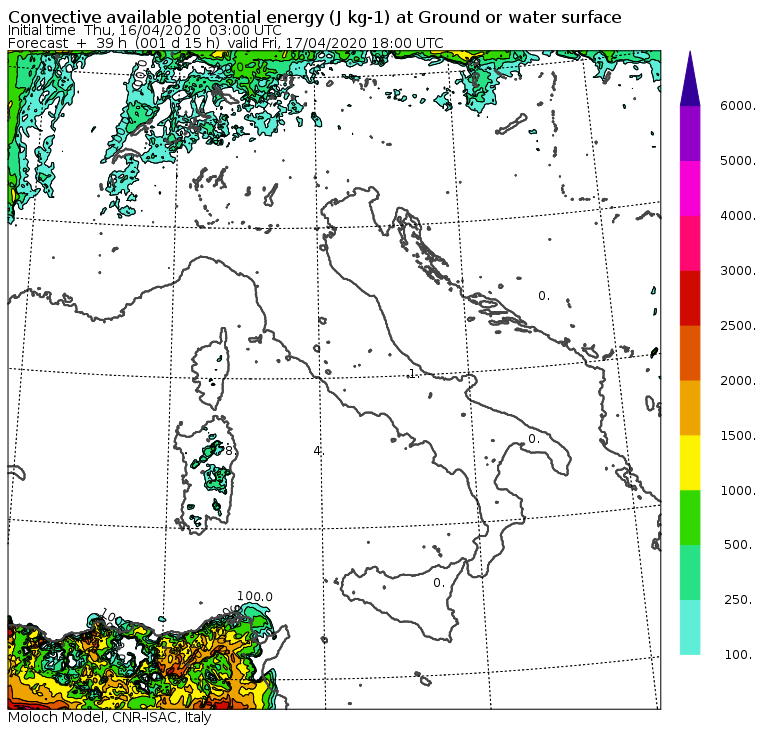Image resolution: width=760 pixels, height=731 pixels.
Task: Click the 100. legend label
Action: click(x=739, y=655)
